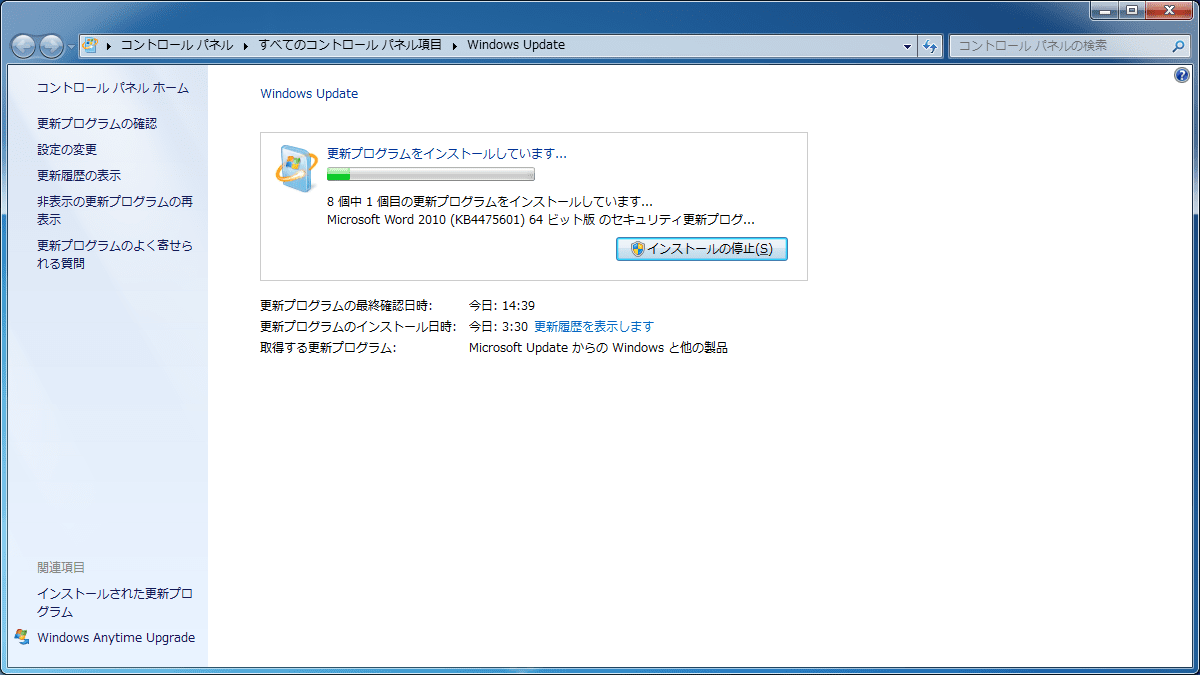Click the Windows Anytime Upgrade flag icon
The width and height of the screenshot is (1200, 675).
(x=23, y=637)
